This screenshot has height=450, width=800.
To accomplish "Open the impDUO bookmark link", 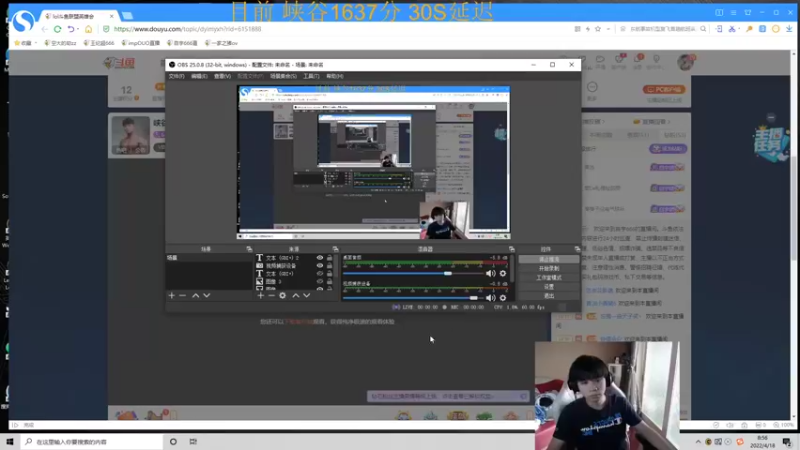I will tap(141, 43).
